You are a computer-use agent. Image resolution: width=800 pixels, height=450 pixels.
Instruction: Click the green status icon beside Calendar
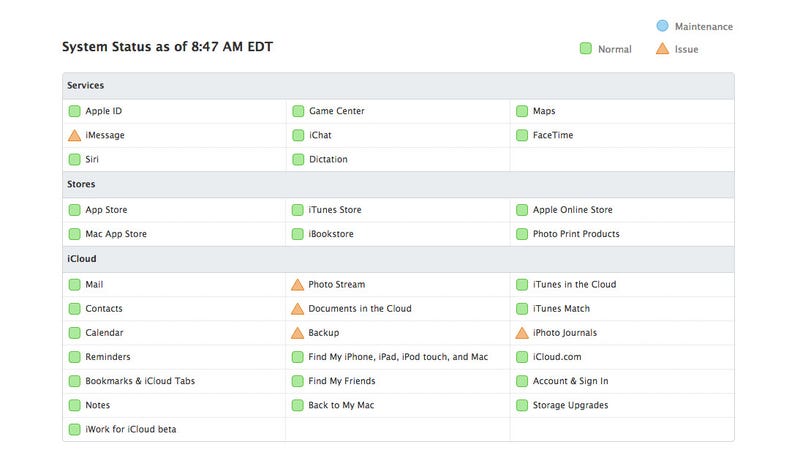(74, 333)
